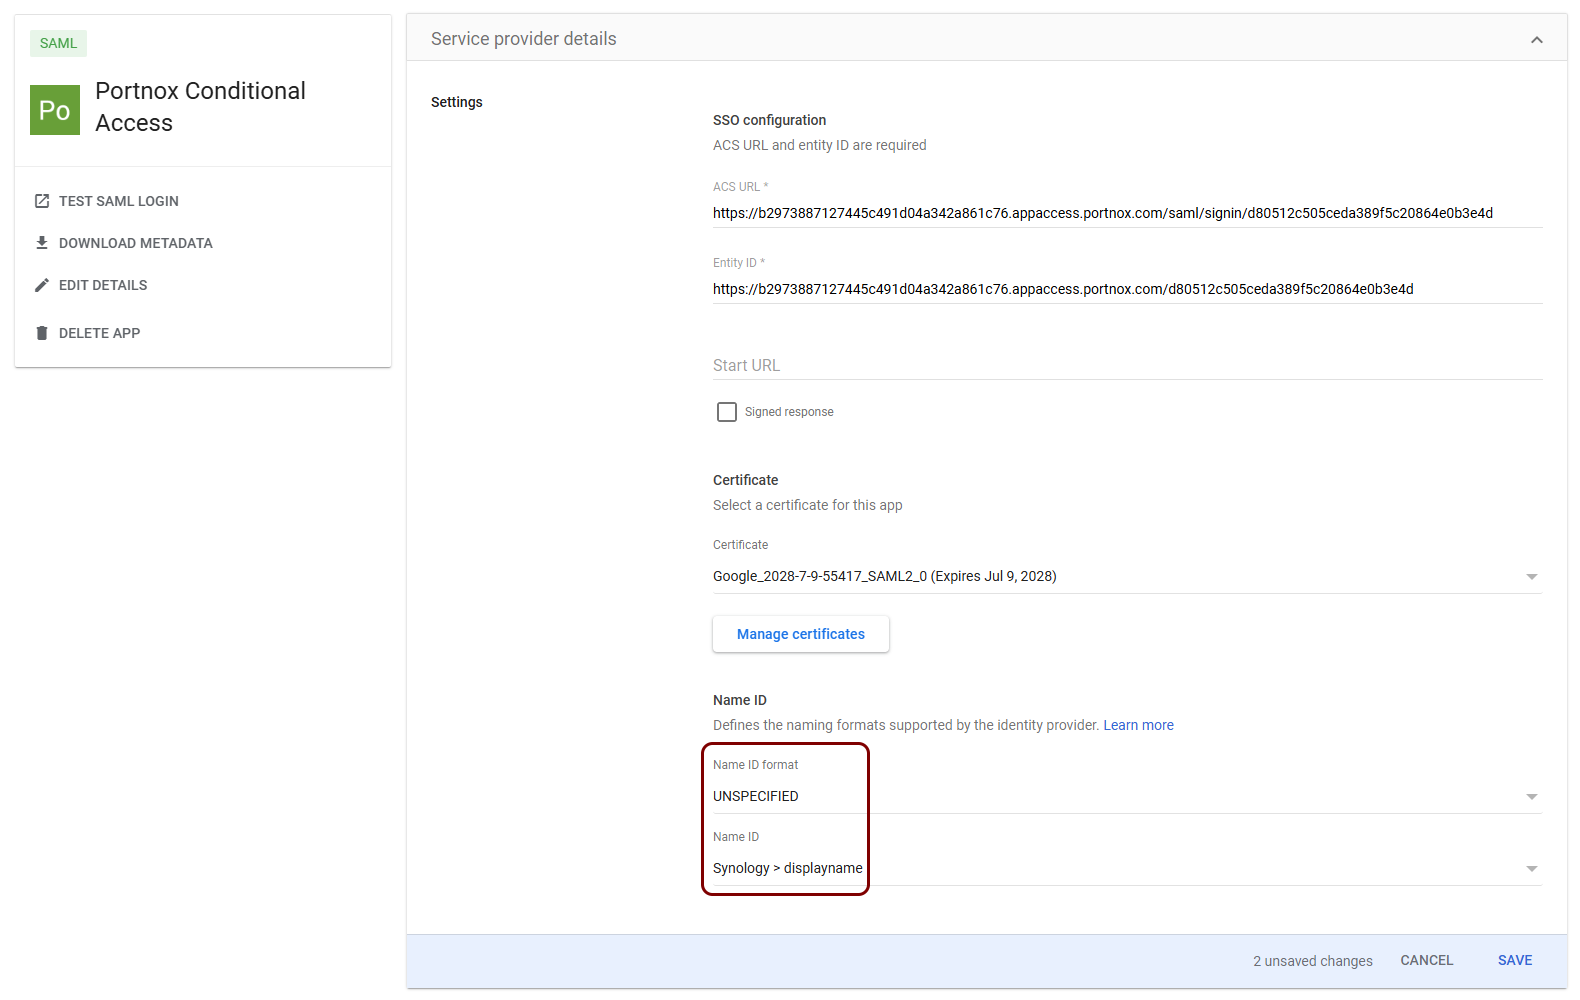This screenshot has width=1580, height=1000.
Task: Collapse the Service provider details panel
Action: pos(1536,40)
